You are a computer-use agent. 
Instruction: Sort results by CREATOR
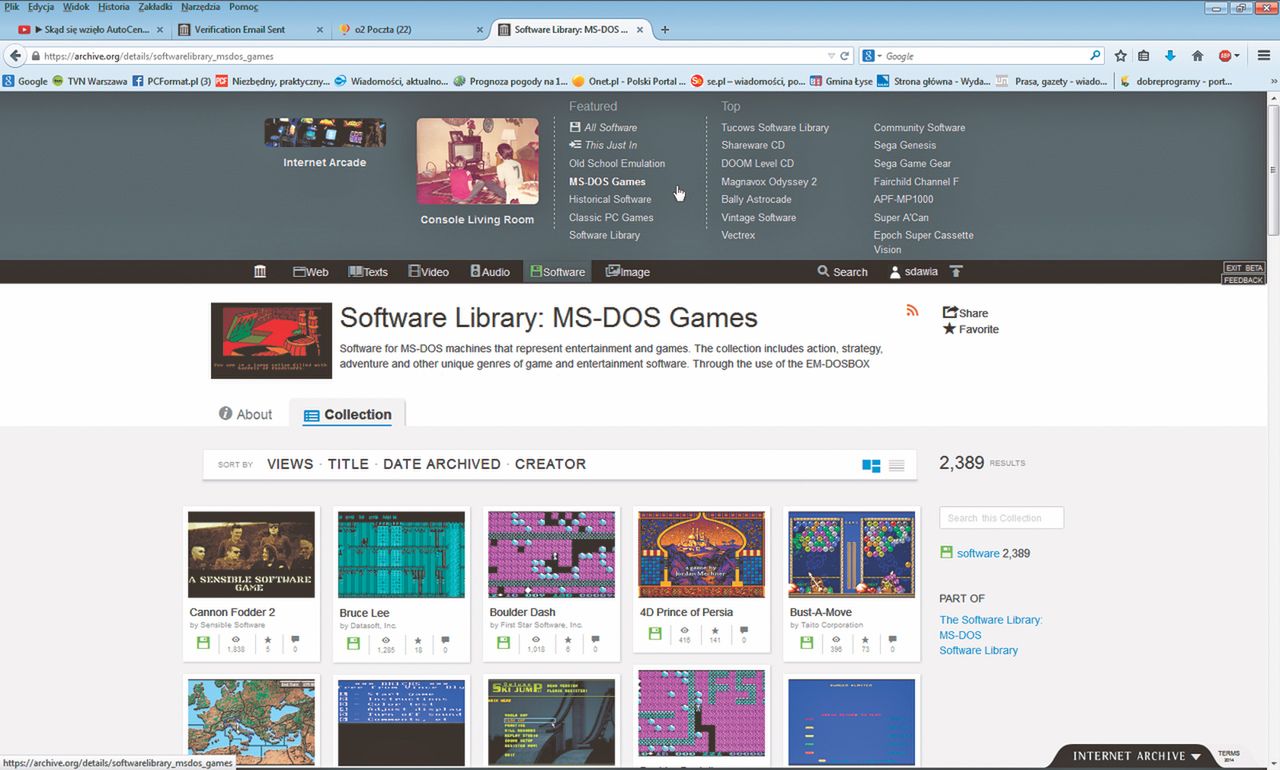[550, 464]
